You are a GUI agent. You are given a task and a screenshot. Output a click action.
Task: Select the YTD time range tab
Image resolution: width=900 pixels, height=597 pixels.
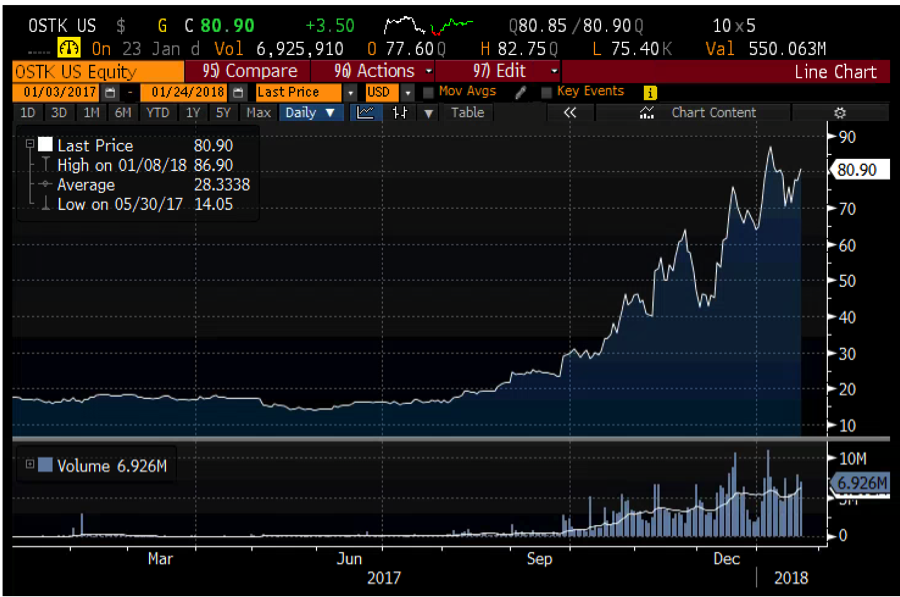click(157, 113)
